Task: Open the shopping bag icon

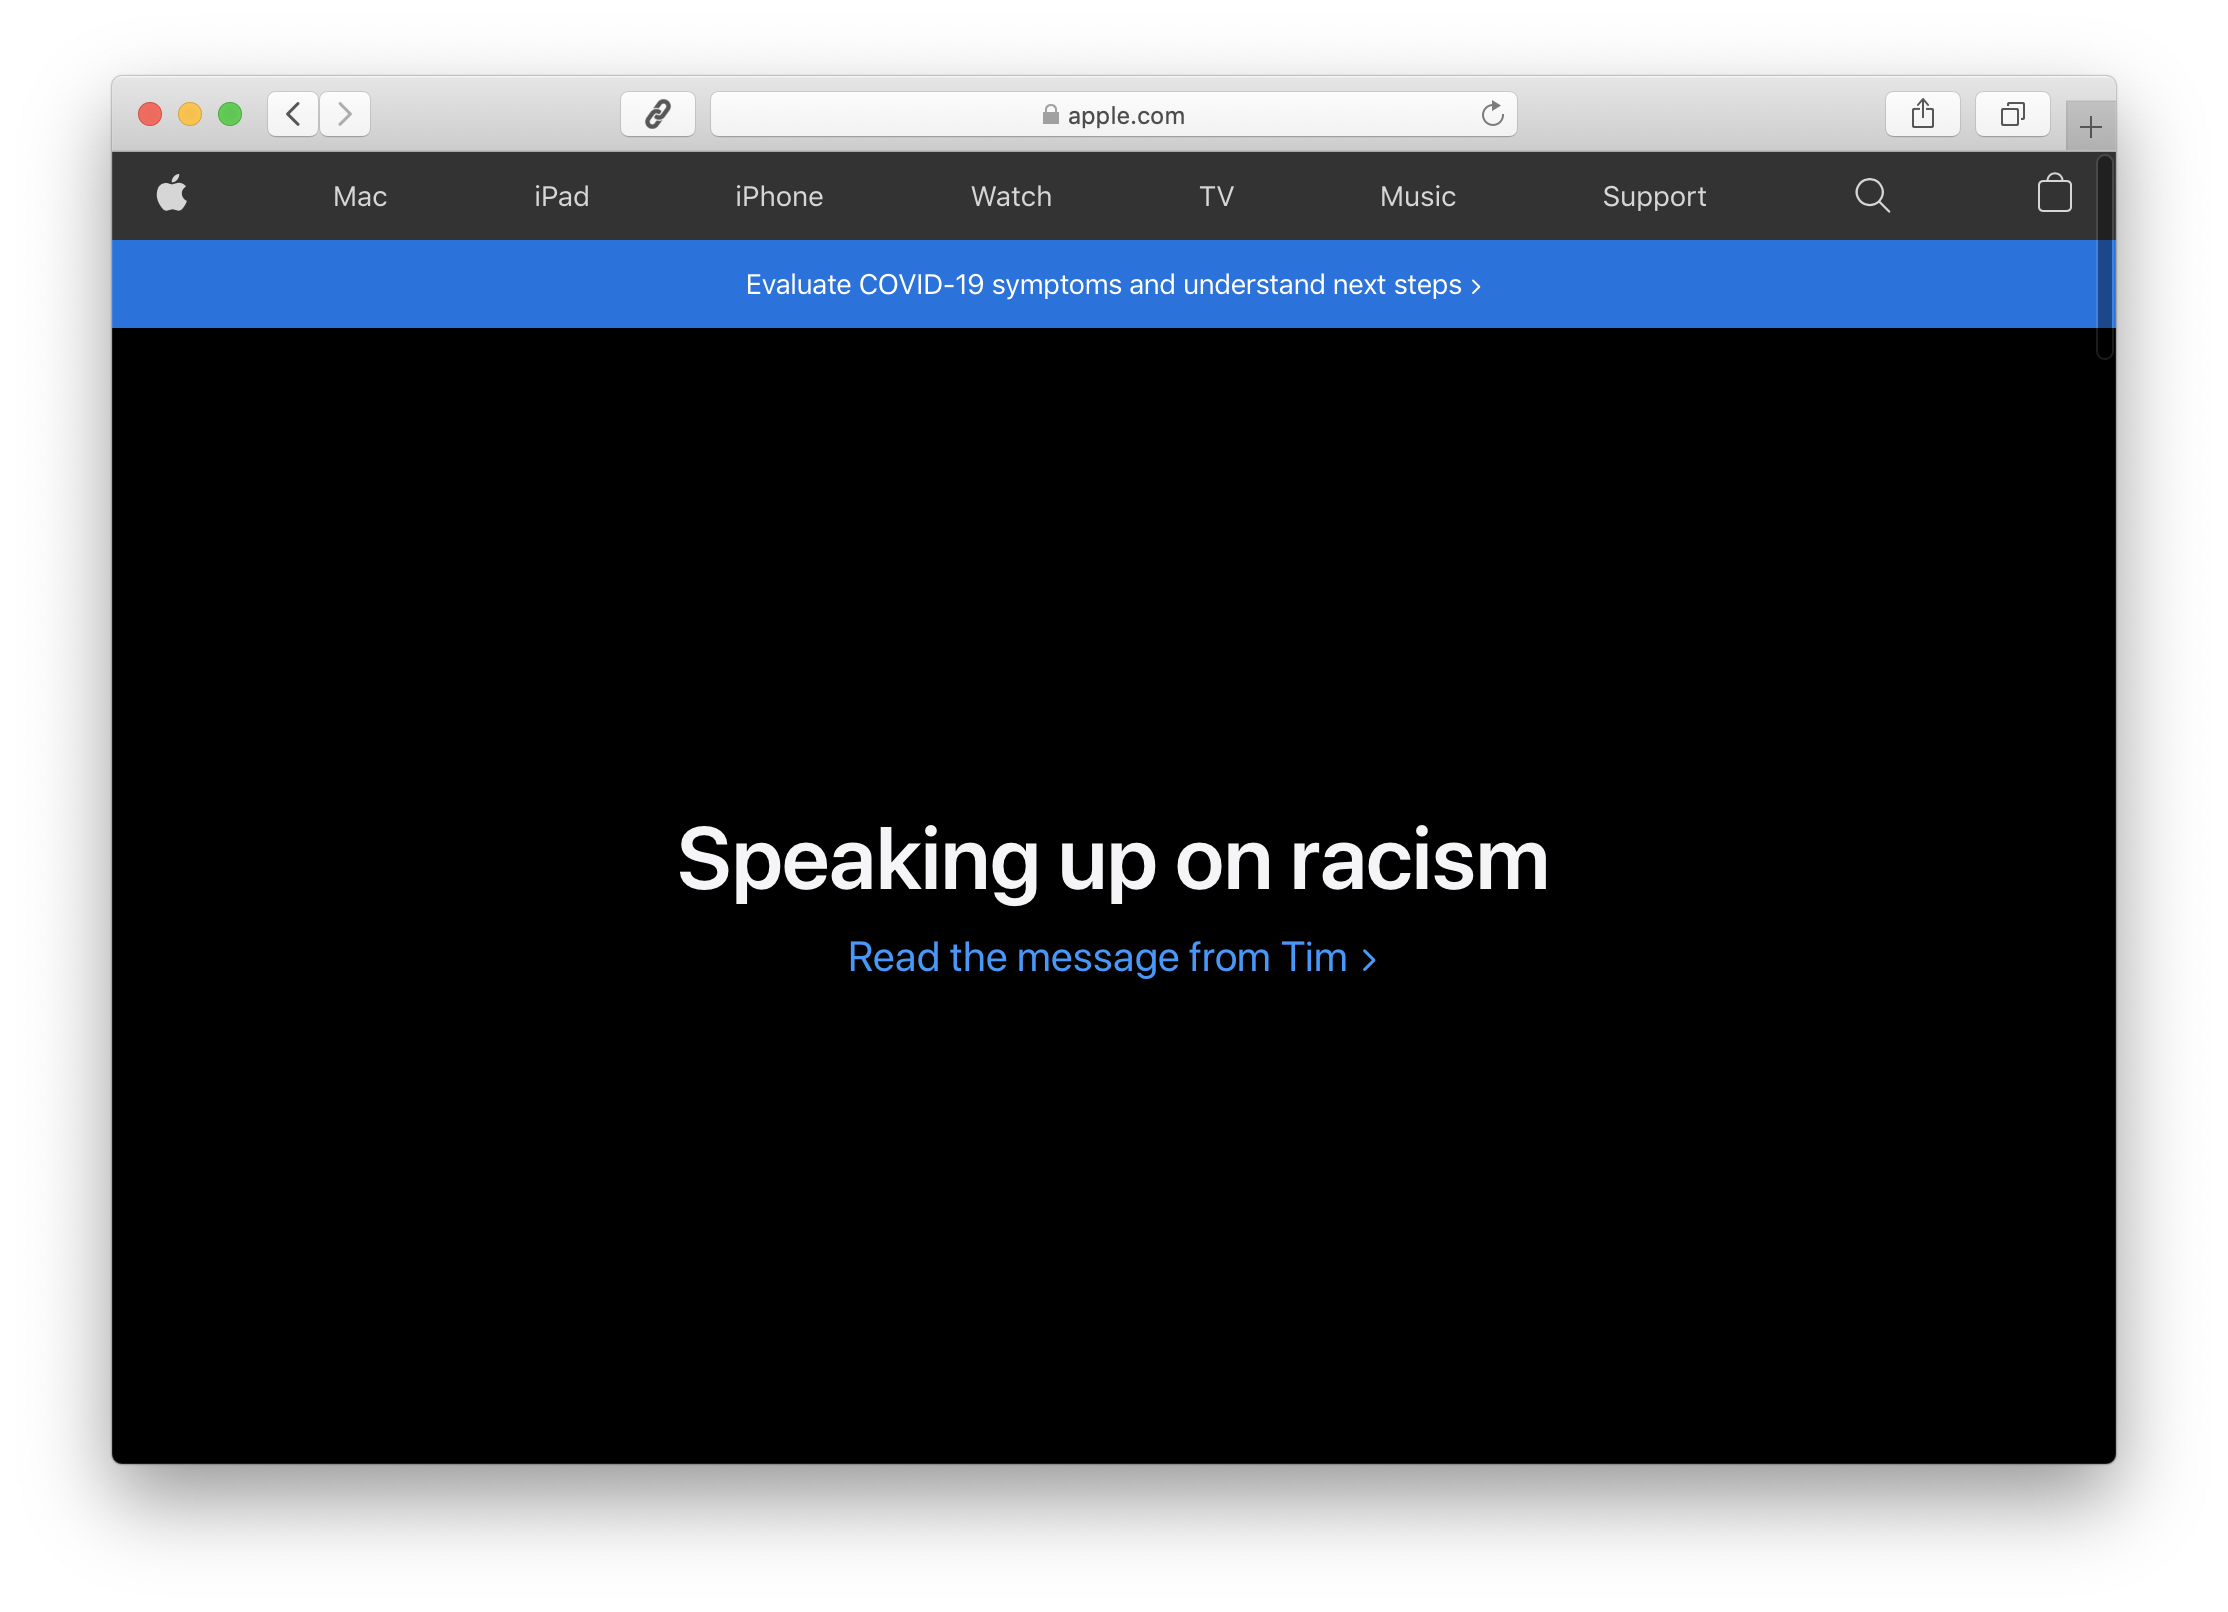Action: coord(2054,194)
